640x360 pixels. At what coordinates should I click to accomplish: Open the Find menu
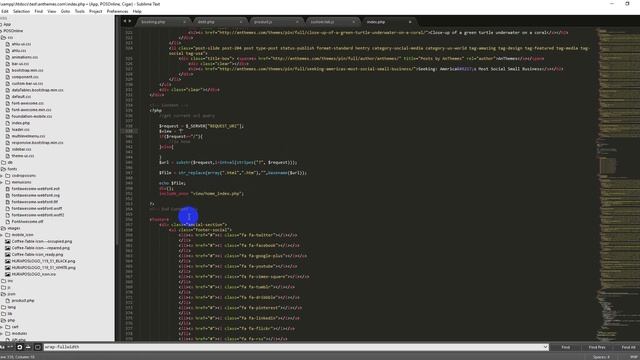pyautogui.click(x=38, y=11)
